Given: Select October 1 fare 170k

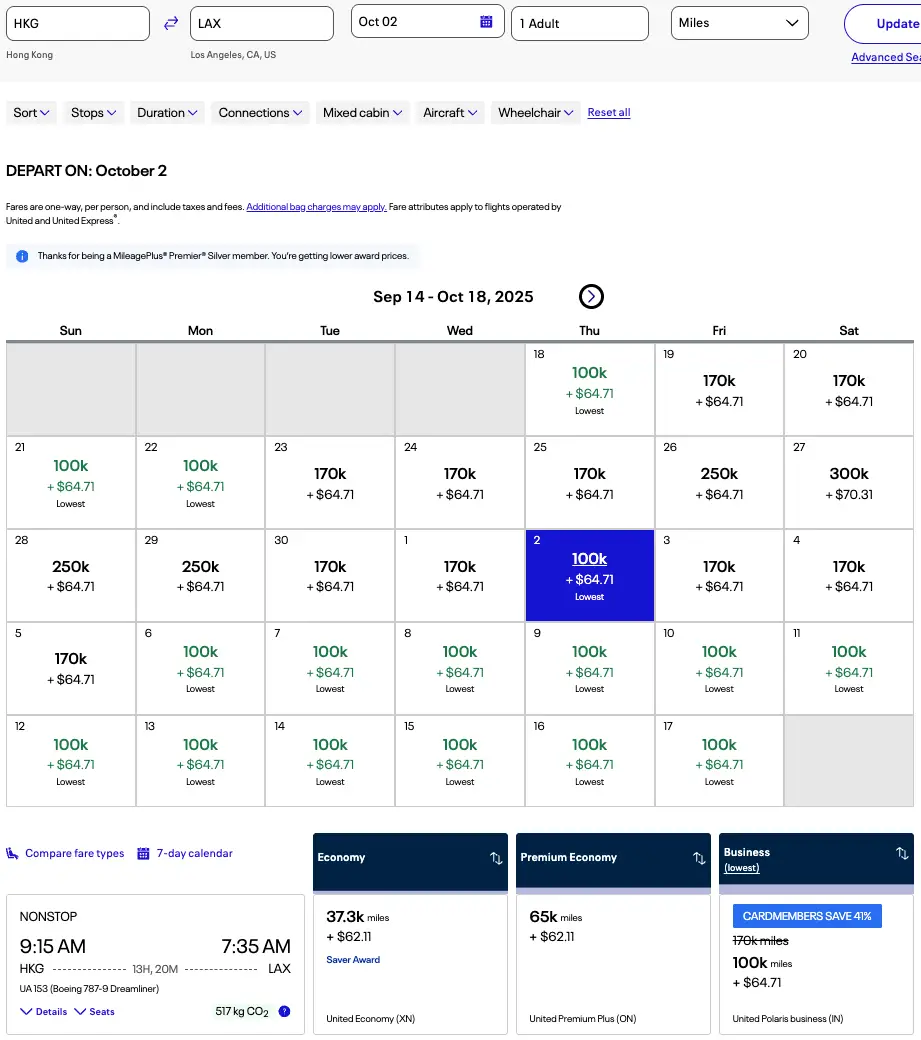Looking at the screenshot, I should (x=460, y=575).
